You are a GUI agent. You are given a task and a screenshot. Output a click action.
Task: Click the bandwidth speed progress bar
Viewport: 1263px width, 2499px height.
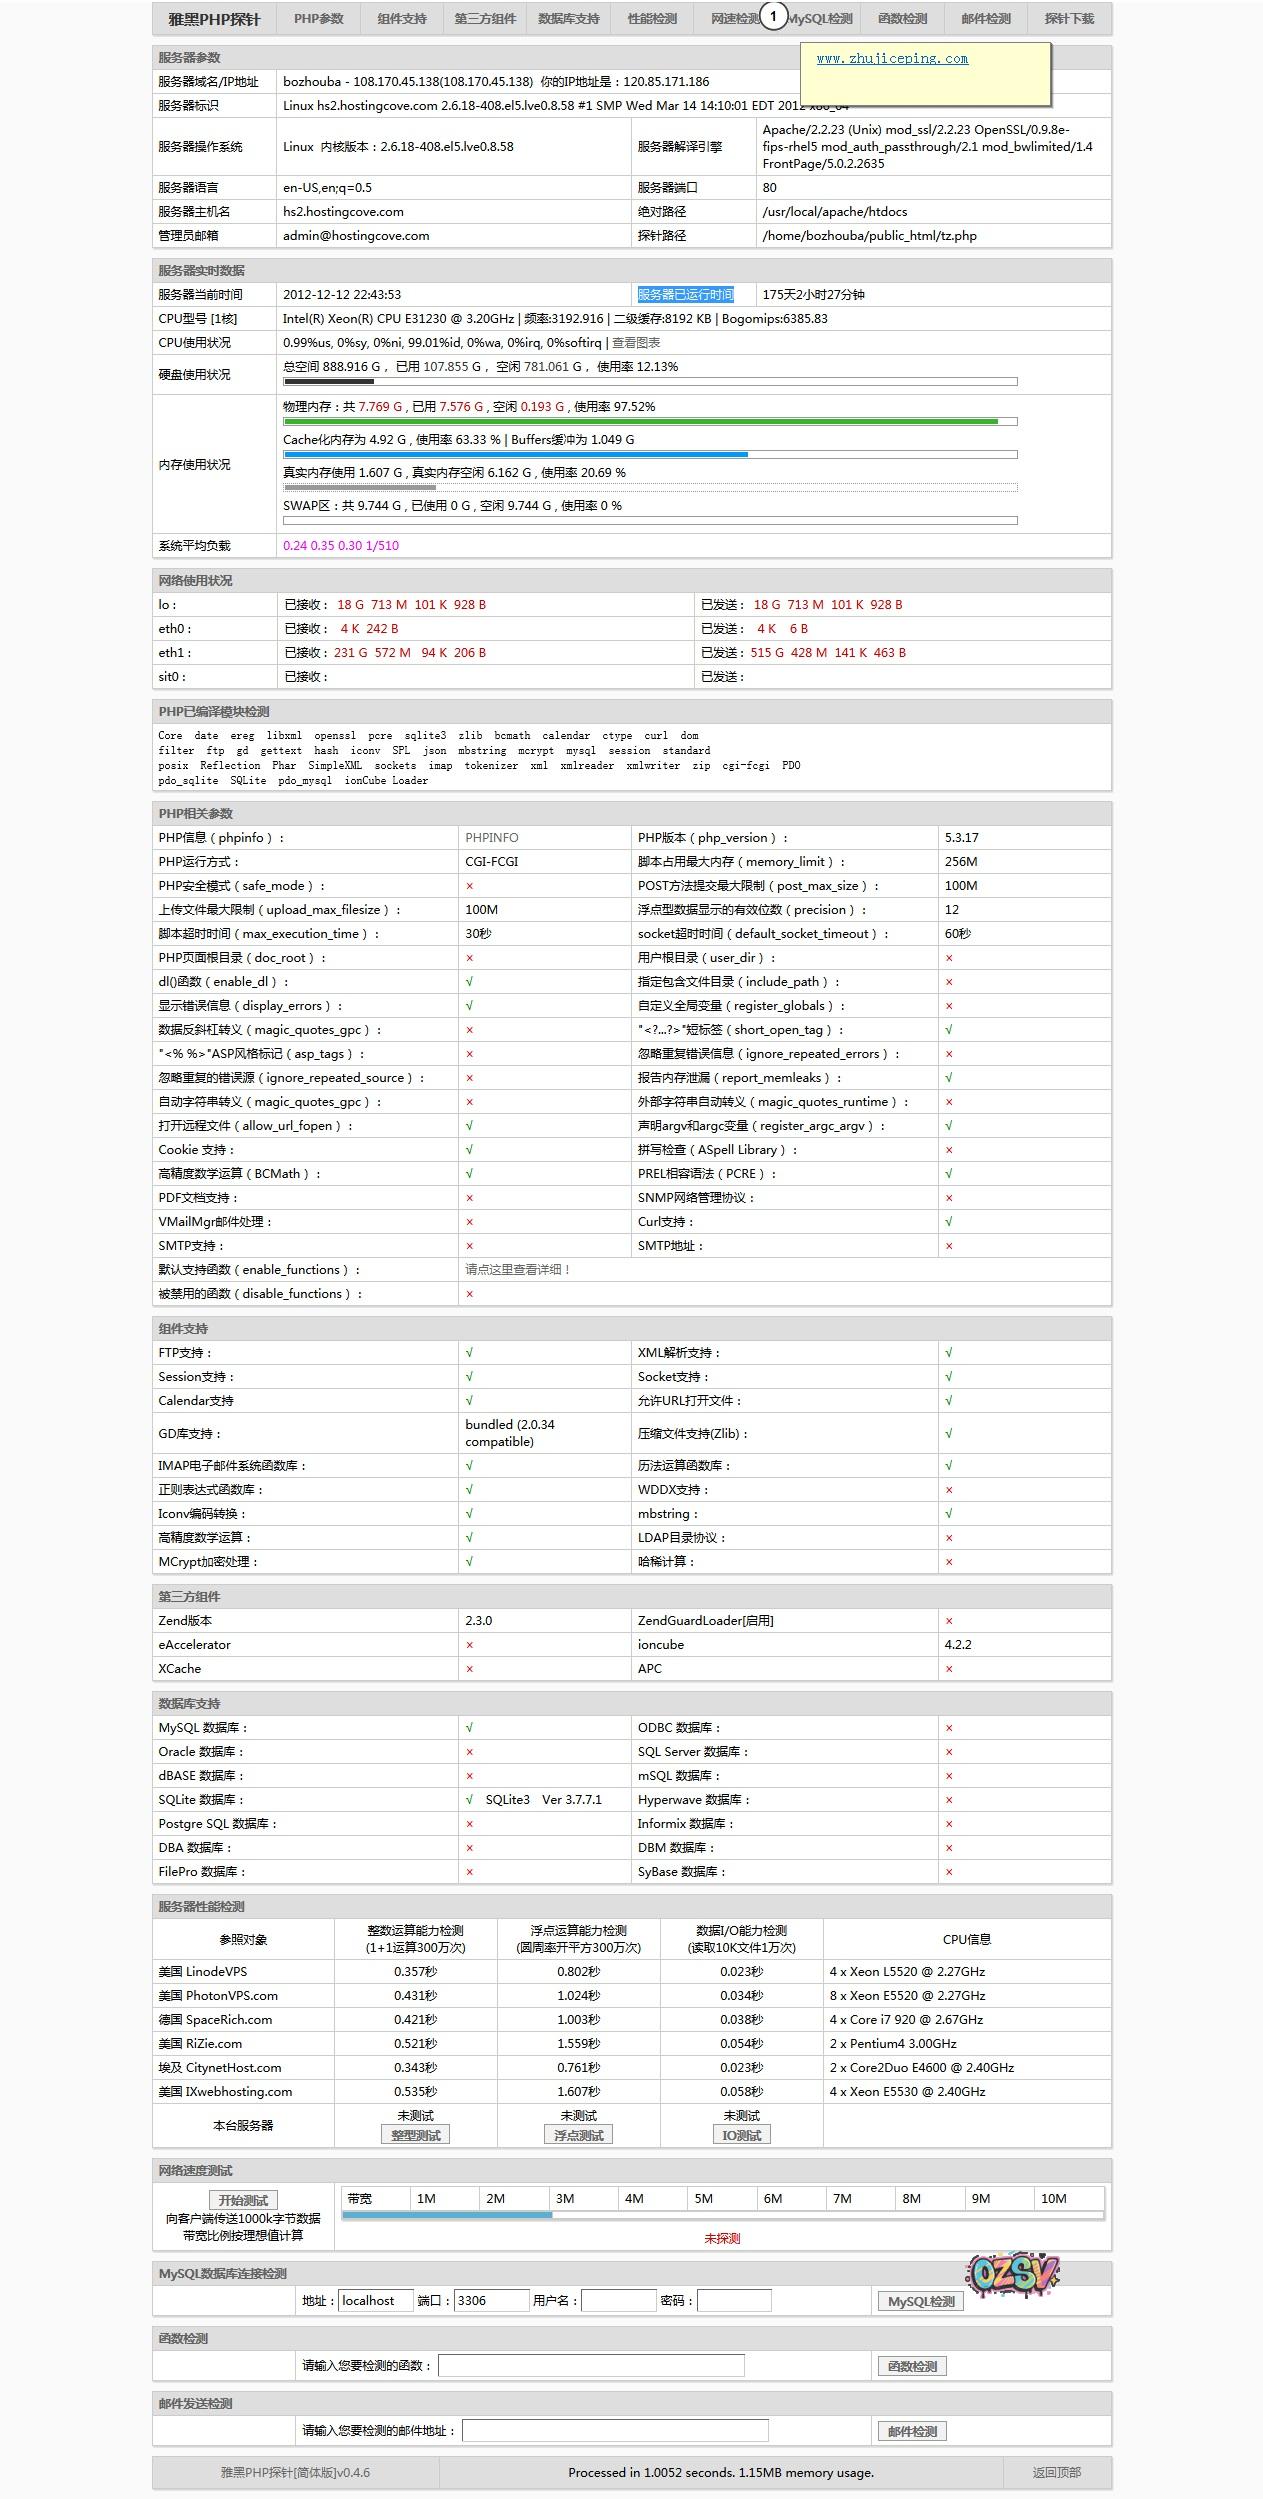coord(722,2215)
